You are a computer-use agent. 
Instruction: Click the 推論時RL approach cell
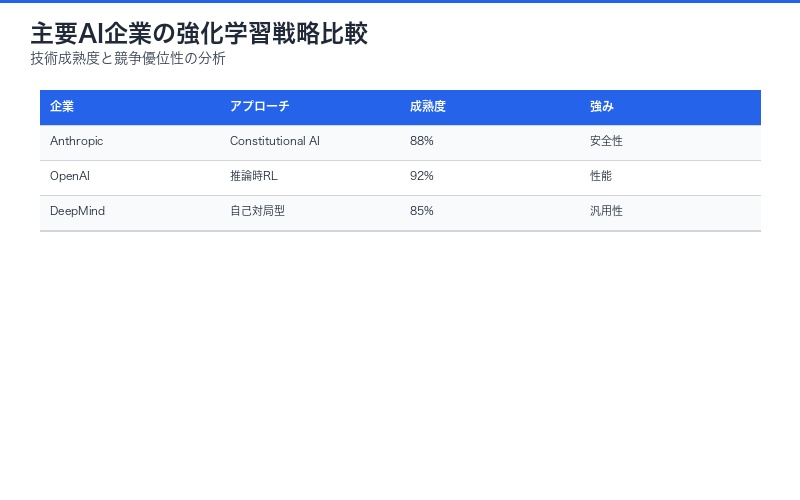tap(253, 176)
